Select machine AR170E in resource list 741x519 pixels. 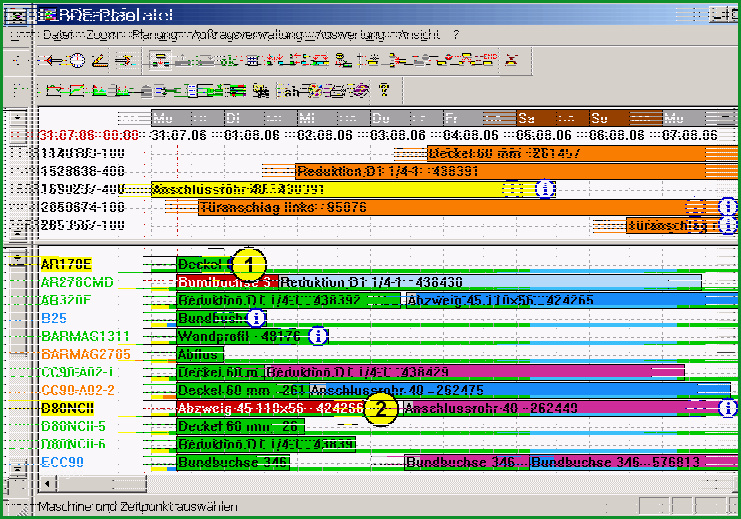66,264
